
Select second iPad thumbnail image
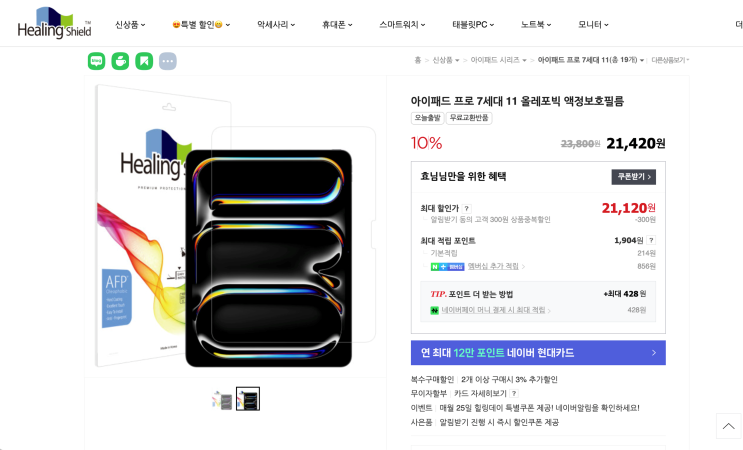click(x=248, y=399)
